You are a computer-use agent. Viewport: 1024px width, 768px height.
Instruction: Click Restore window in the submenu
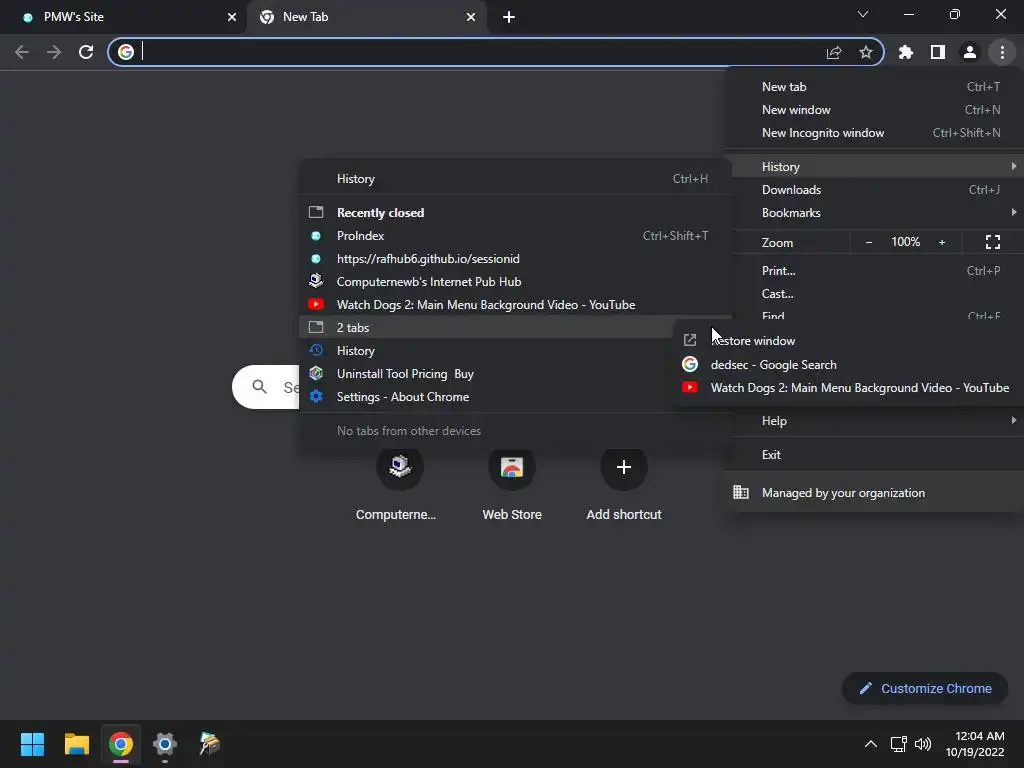click(x=849, y=341)
